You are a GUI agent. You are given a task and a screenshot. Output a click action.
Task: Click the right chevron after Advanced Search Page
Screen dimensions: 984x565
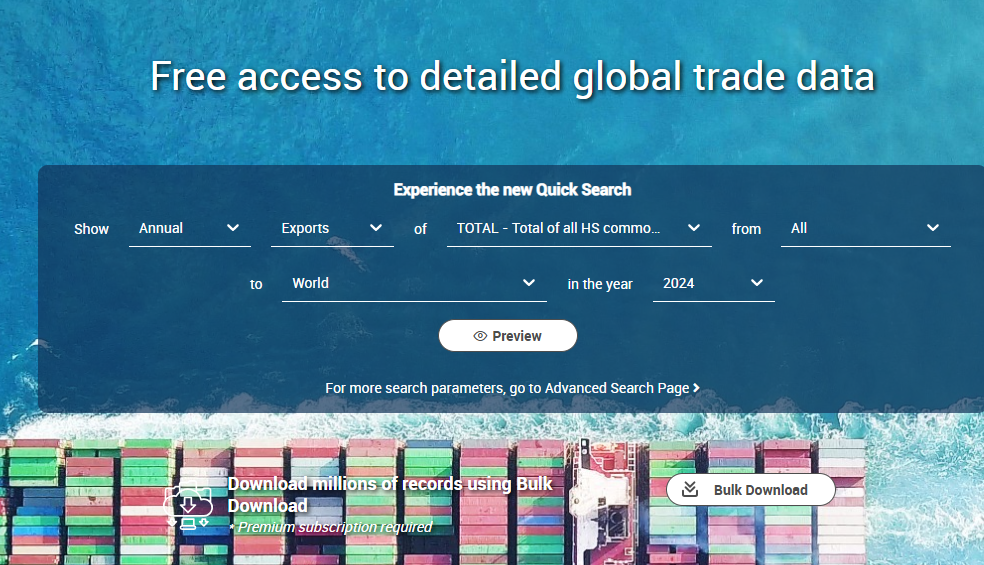696,388
